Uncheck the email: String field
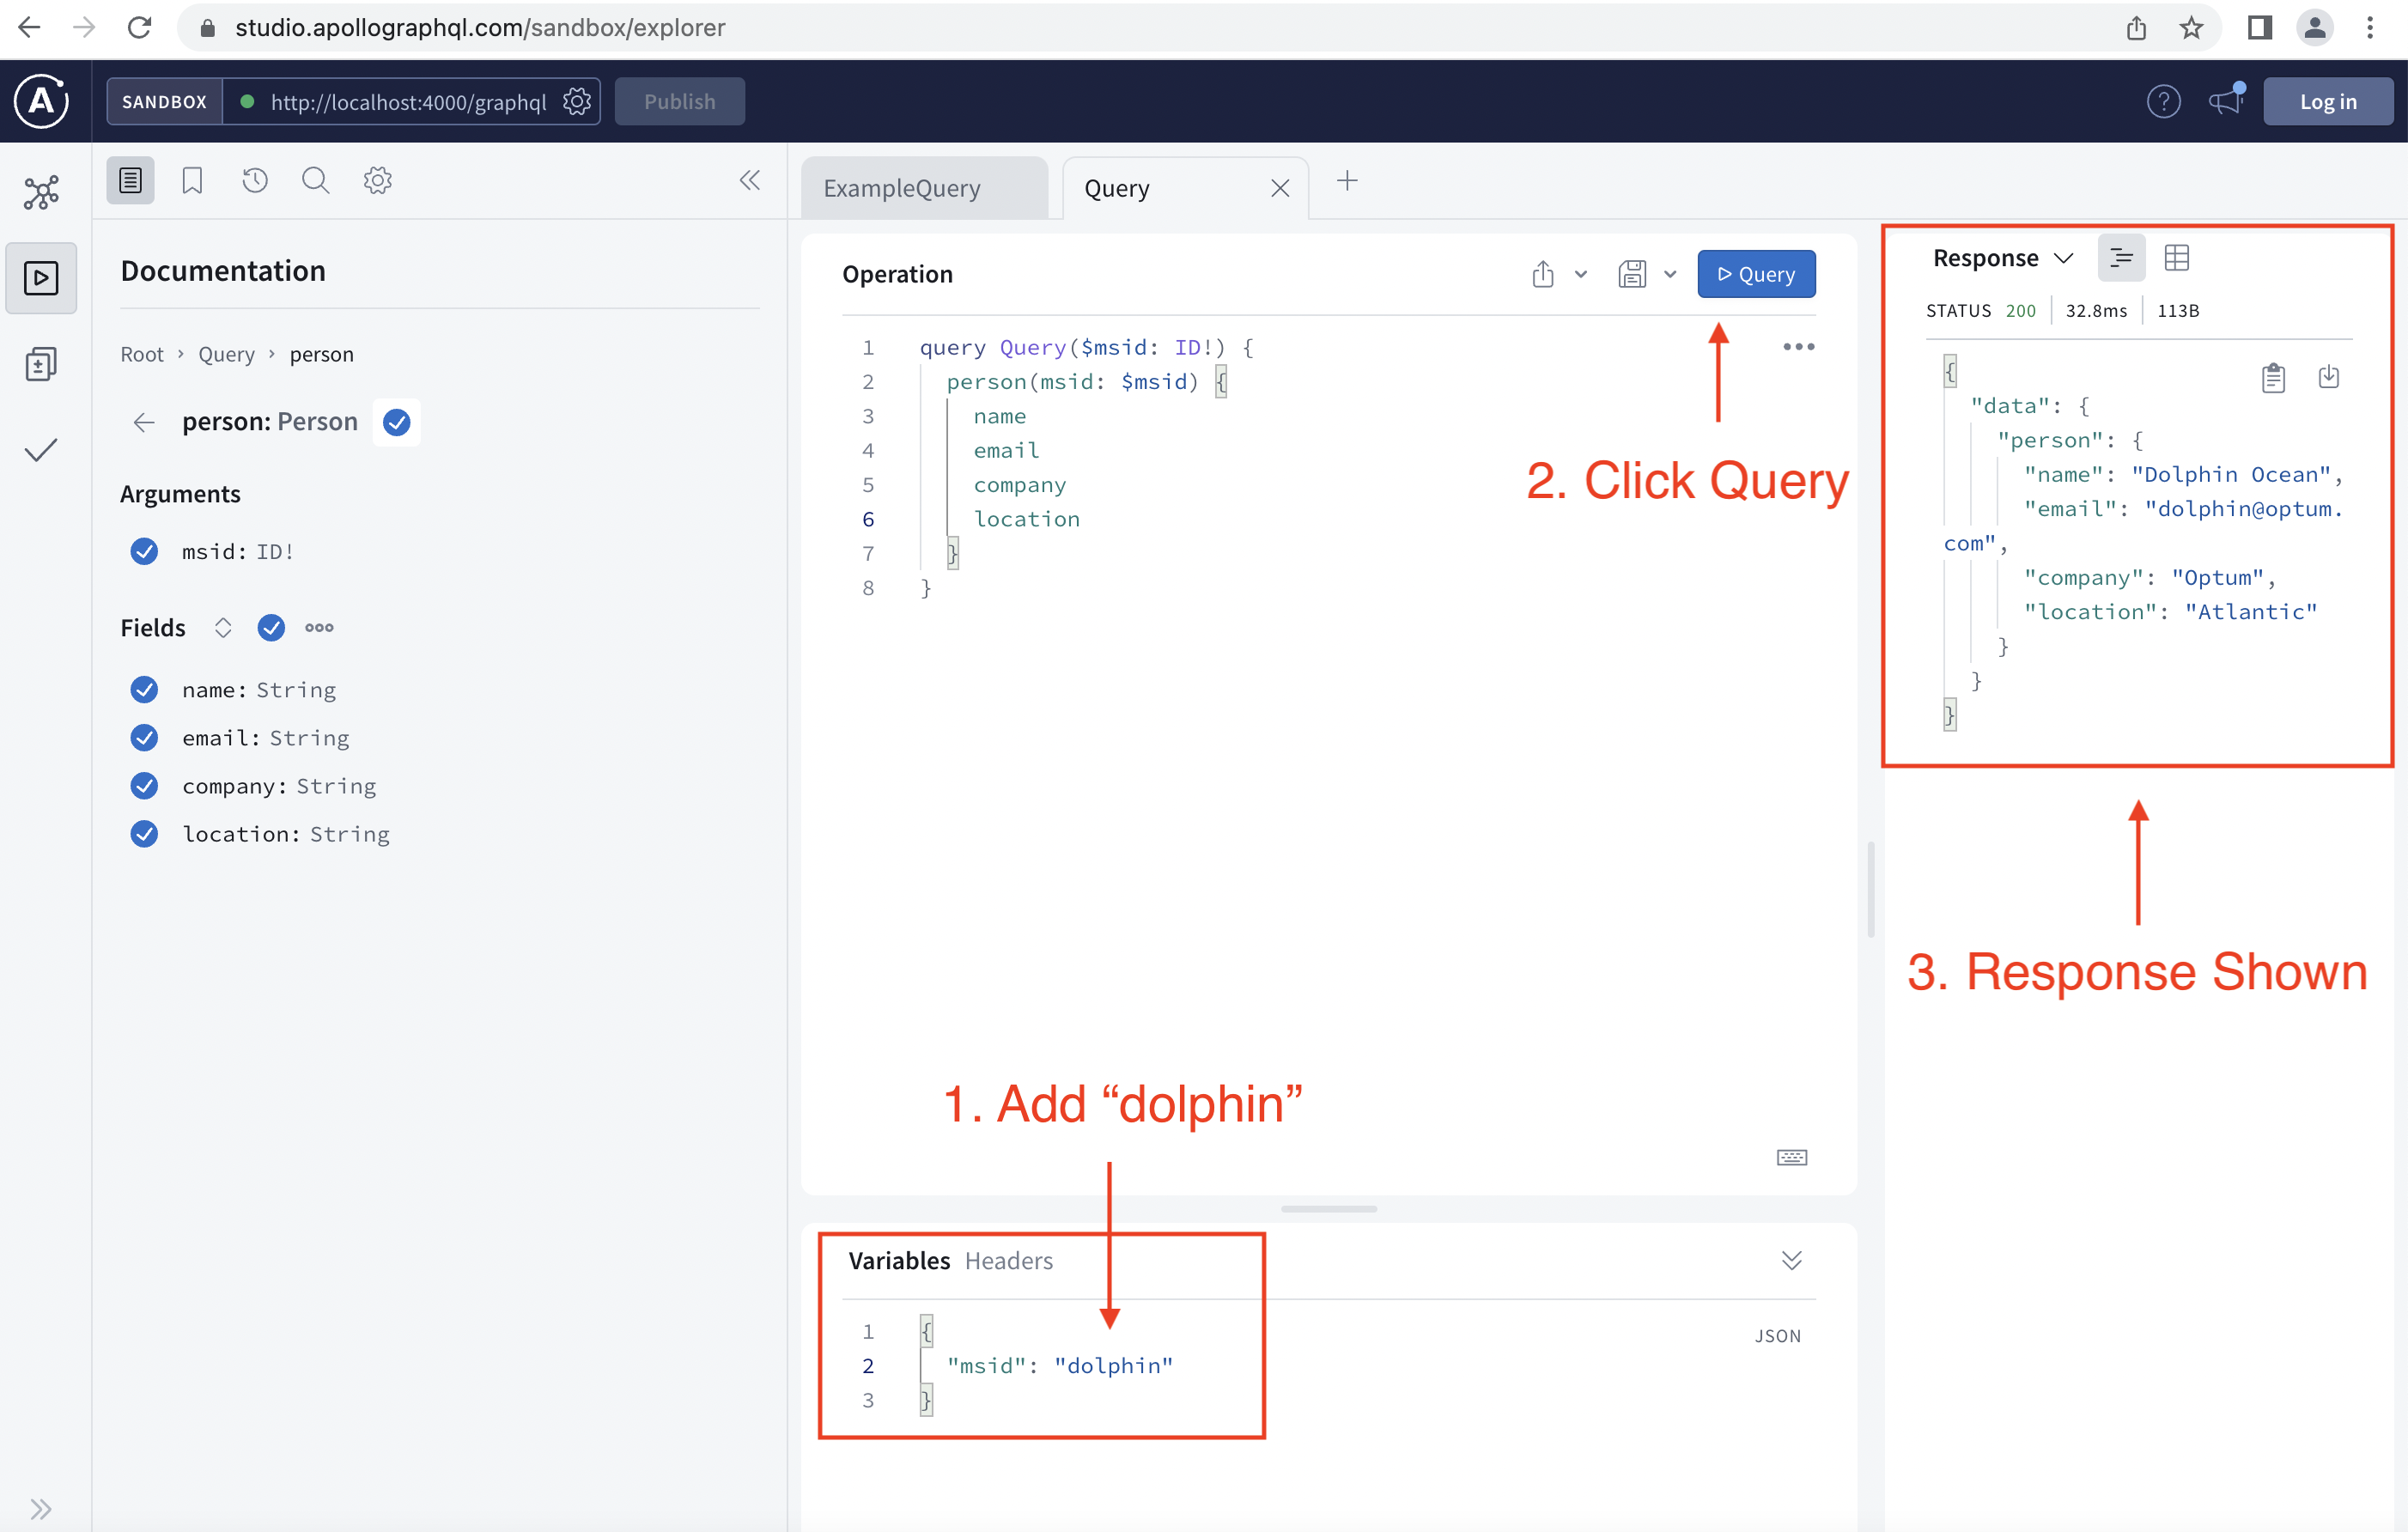 [x=144, y=738]
